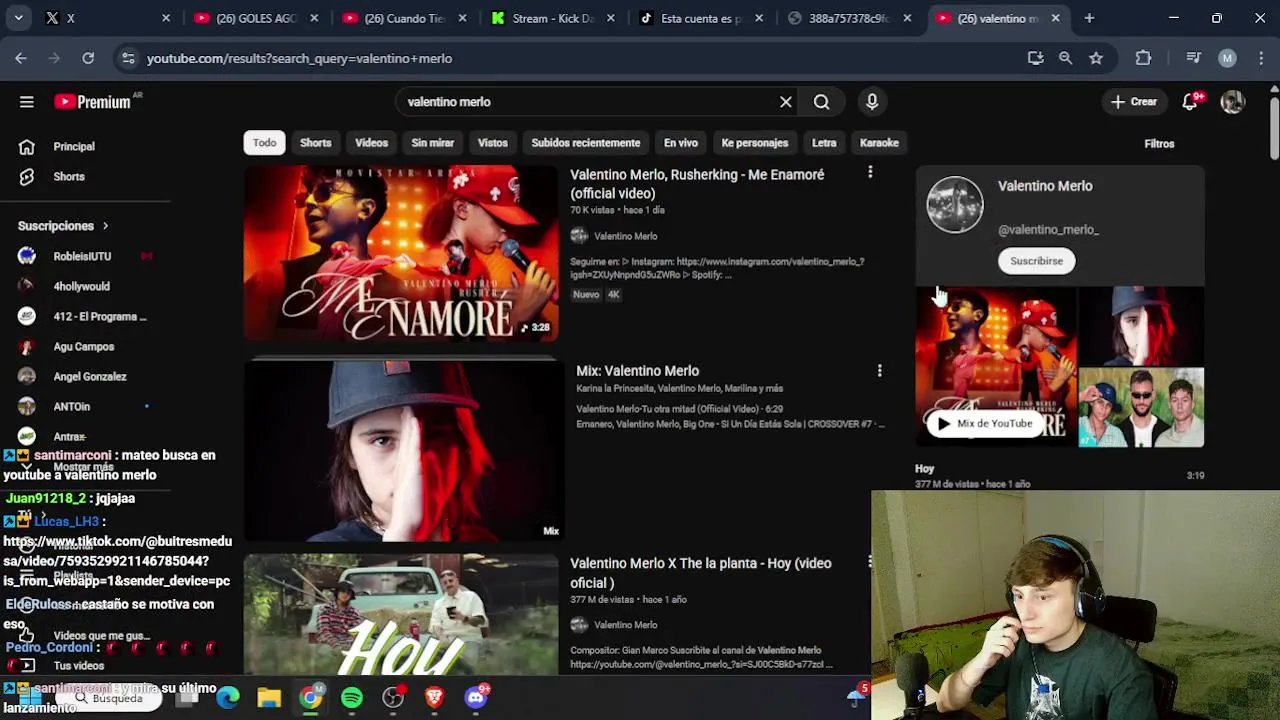The image size is (1280, 720).
Task: Open Mix: Valentino Merlo thumbnail
Action: click(402, 452)
